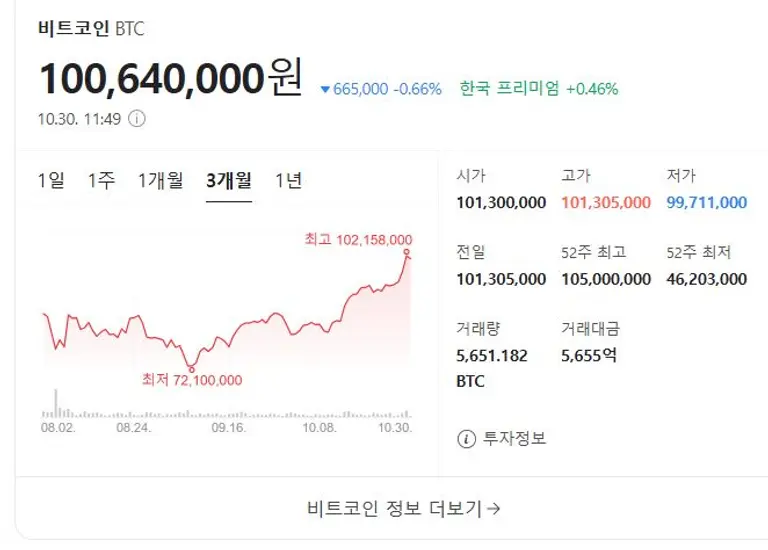Screen dimensions: 768x550
Task: Click the current price 100,640,000원
Action: 170,79
